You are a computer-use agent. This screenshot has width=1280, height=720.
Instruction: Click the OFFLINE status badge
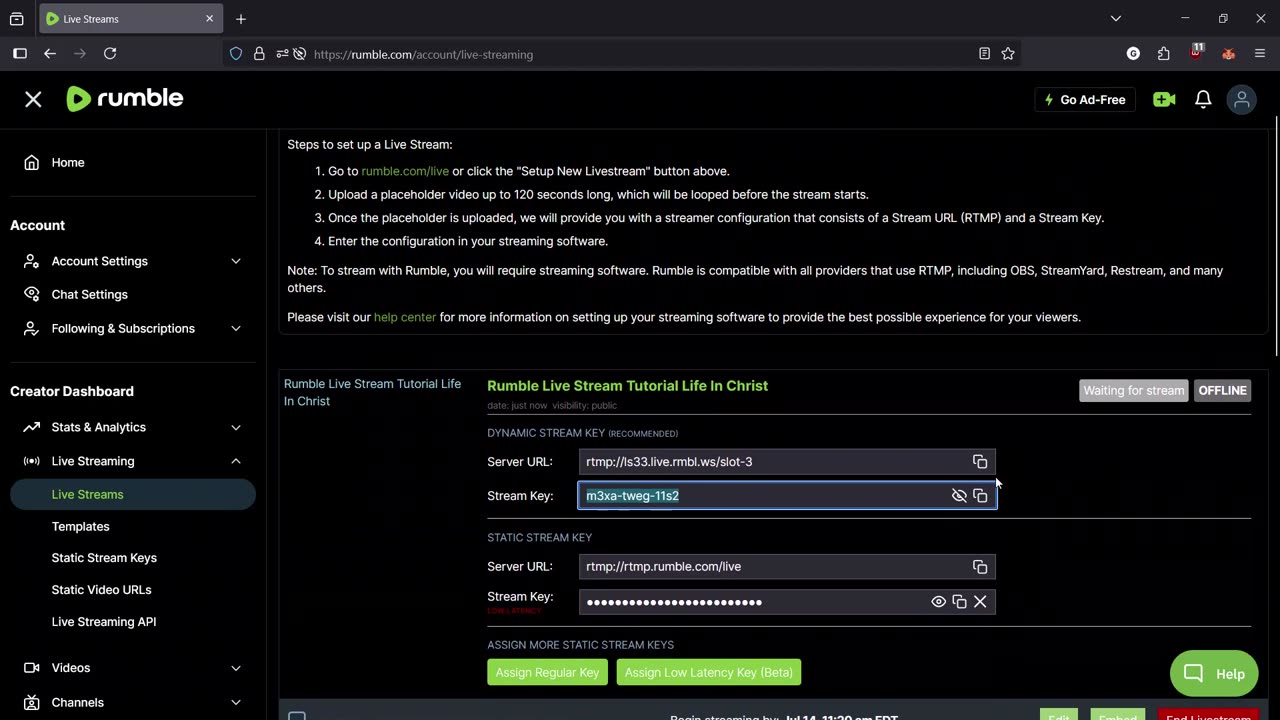1222,390
